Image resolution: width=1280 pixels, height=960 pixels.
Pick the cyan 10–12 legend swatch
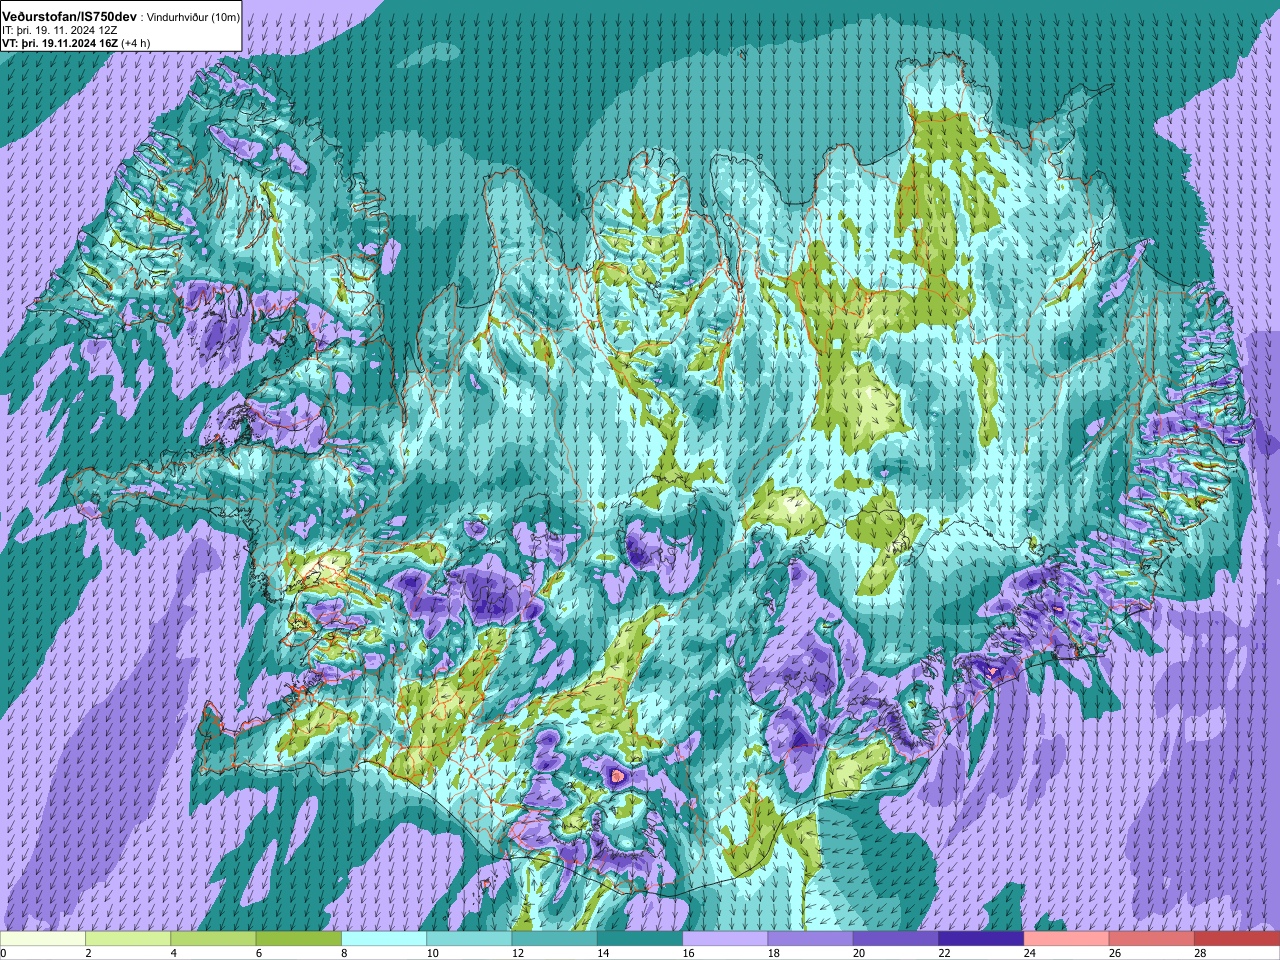point(469,939)
